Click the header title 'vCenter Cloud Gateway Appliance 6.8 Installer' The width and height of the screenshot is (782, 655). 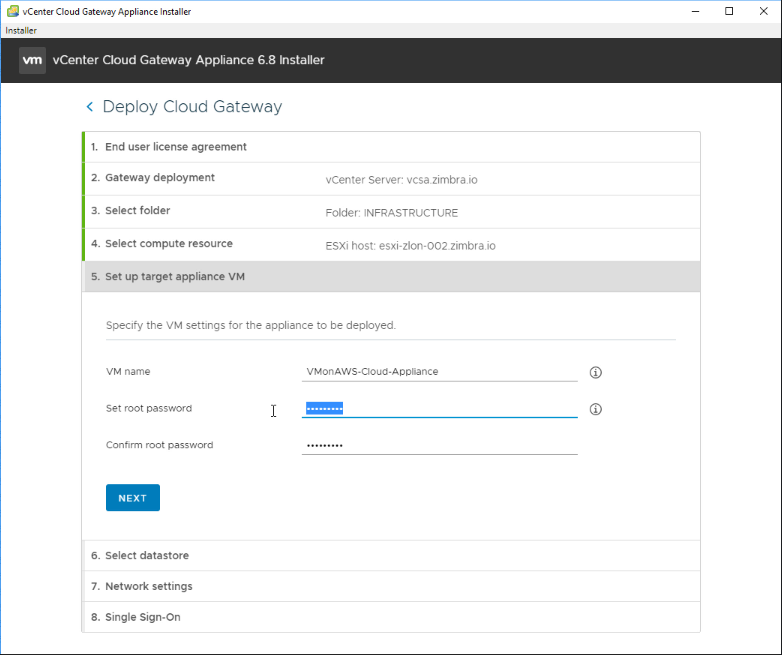189,60
